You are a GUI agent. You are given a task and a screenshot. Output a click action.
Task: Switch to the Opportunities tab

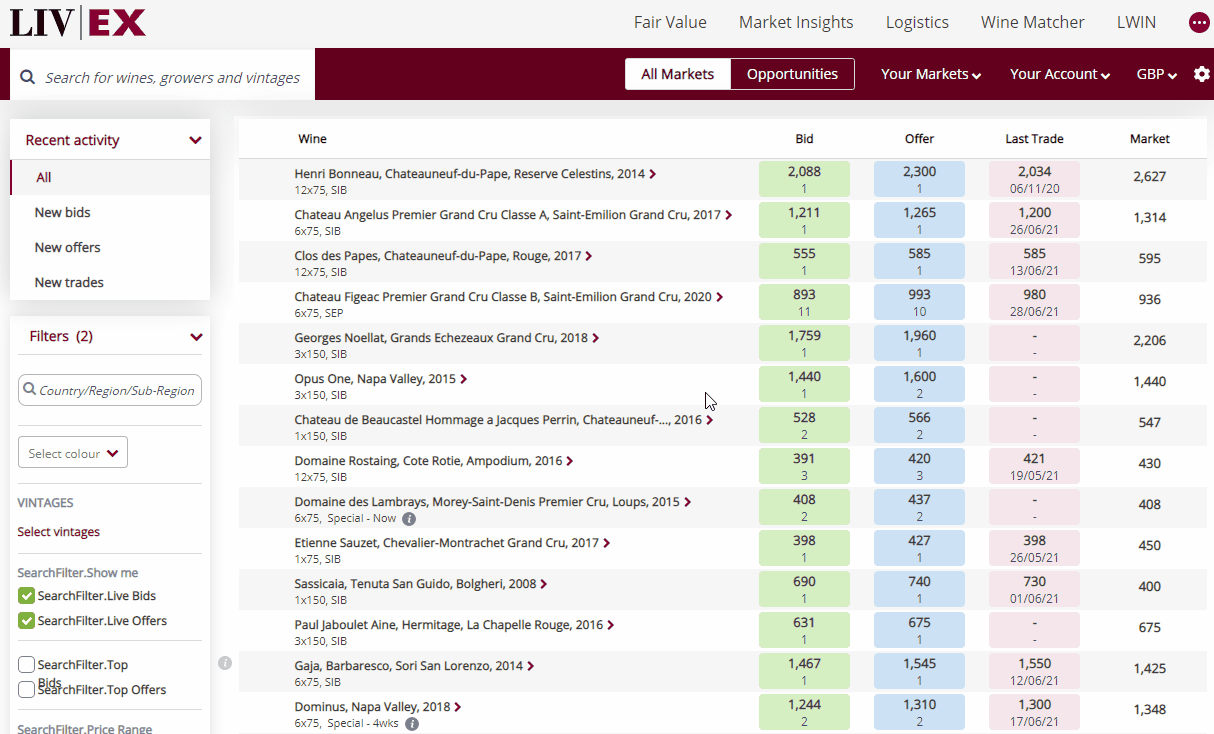pos(792,74)
